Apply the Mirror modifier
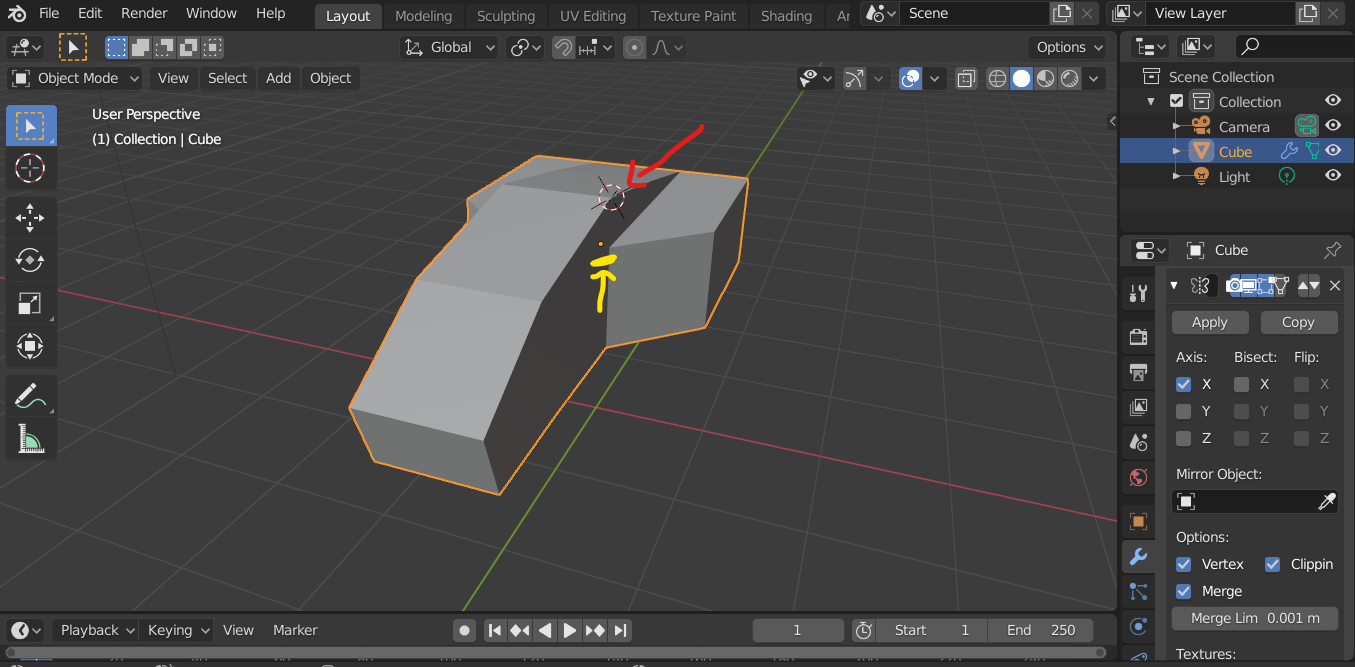Screen dimensions: 1355x667 (x=1210, y=322)
